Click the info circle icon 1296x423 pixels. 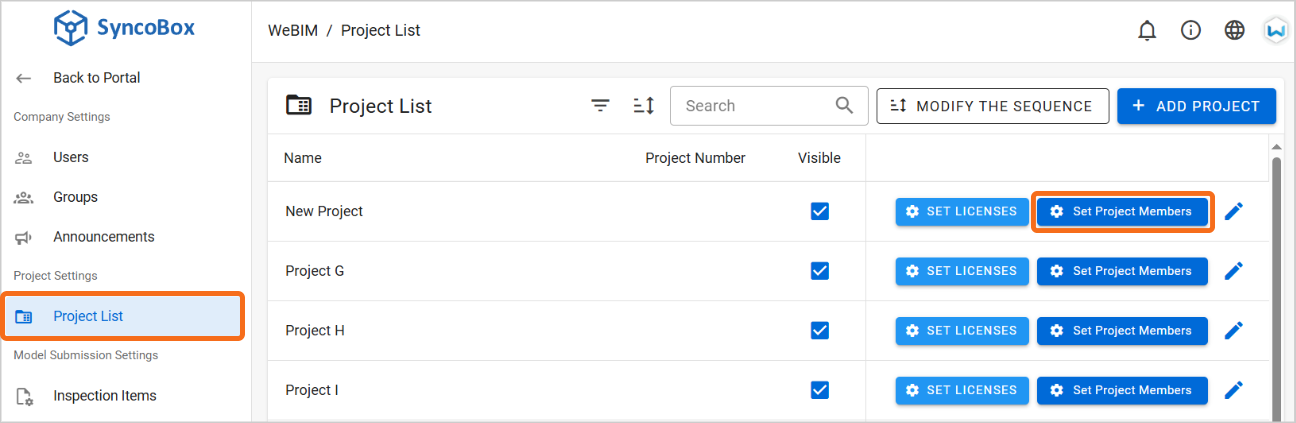1191,30
